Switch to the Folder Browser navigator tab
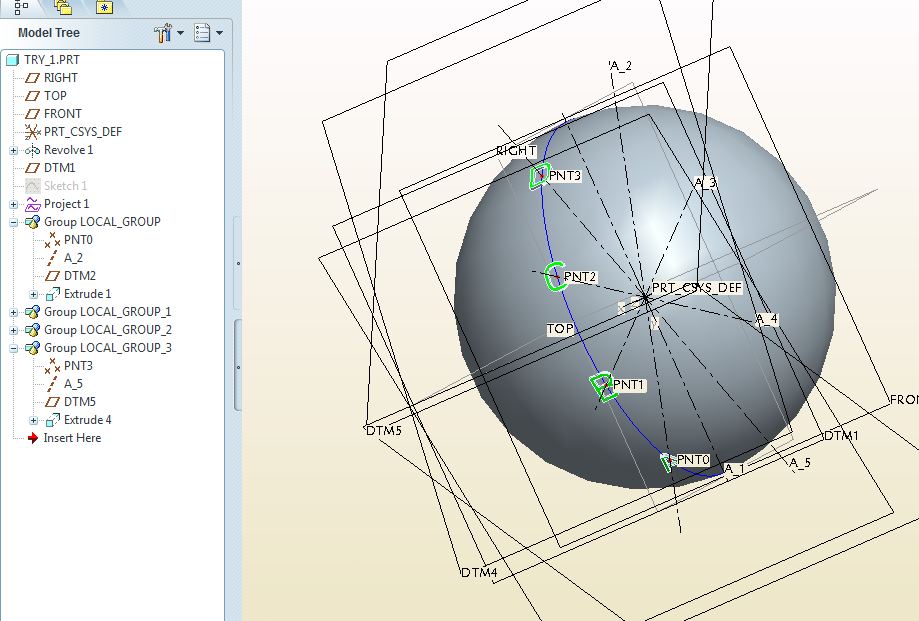The height and width of the screenshot is (621, 919). (63, 6)
